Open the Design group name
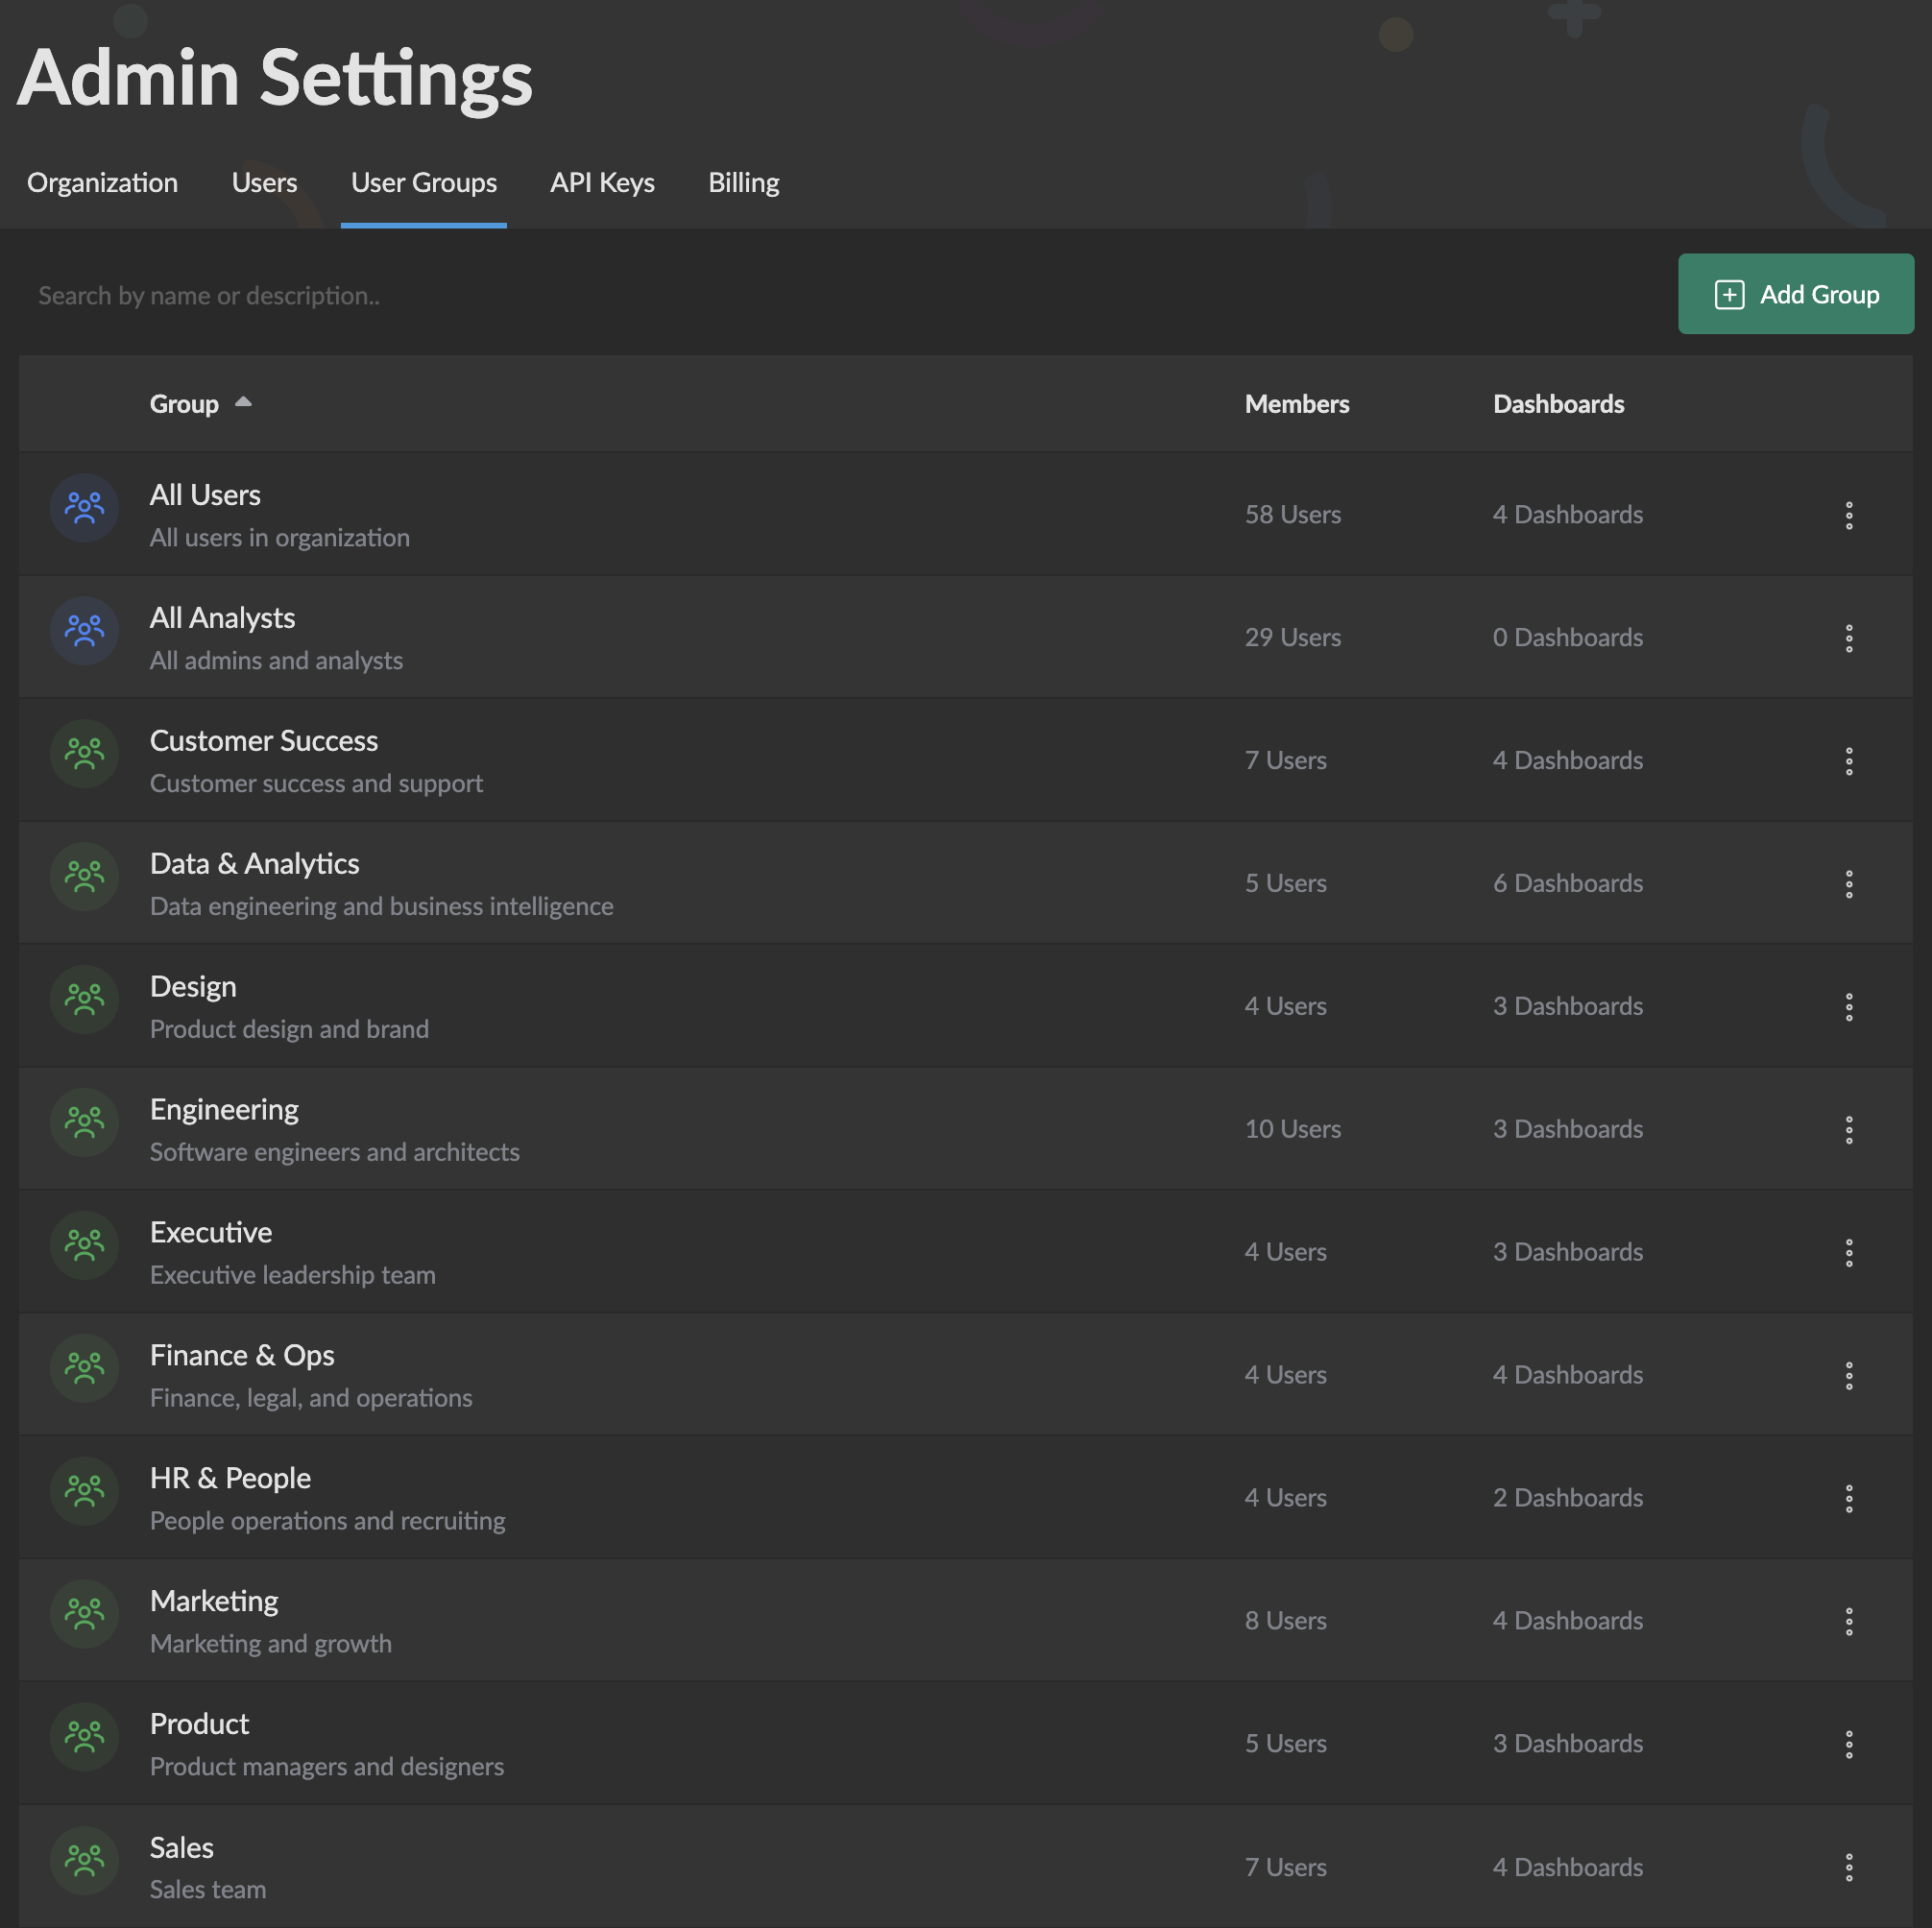 point(193,987)
